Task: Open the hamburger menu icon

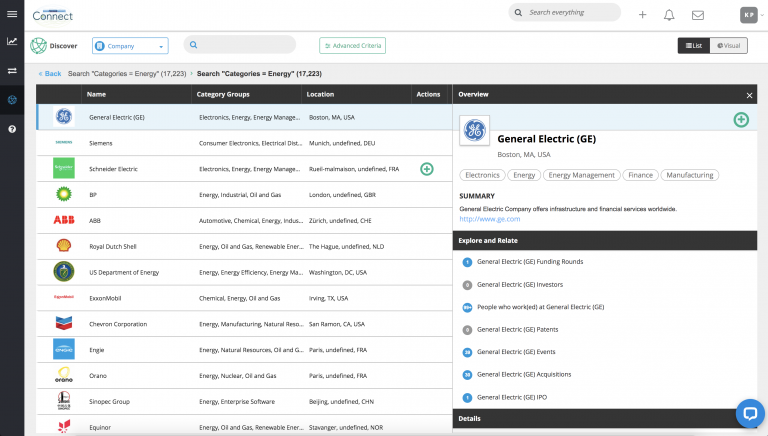Action: click(12, 14)
